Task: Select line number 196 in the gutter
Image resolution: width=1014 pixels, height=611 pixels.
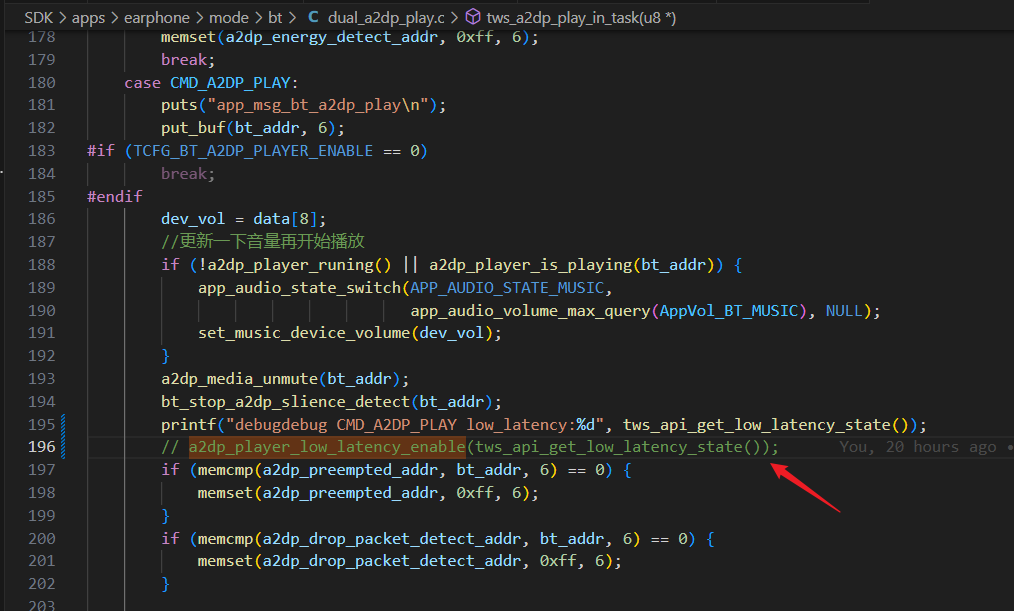Action: pos(41,447)
